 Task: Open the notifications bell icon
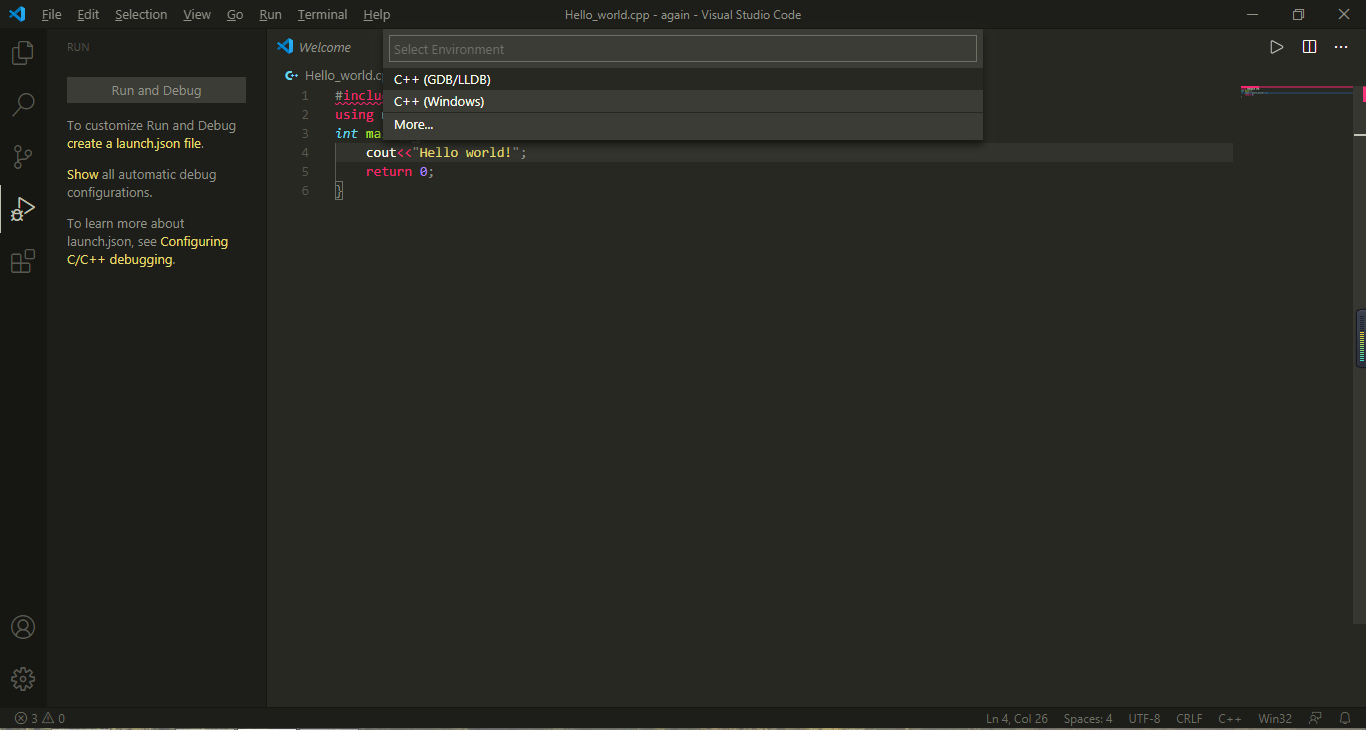1345,718
